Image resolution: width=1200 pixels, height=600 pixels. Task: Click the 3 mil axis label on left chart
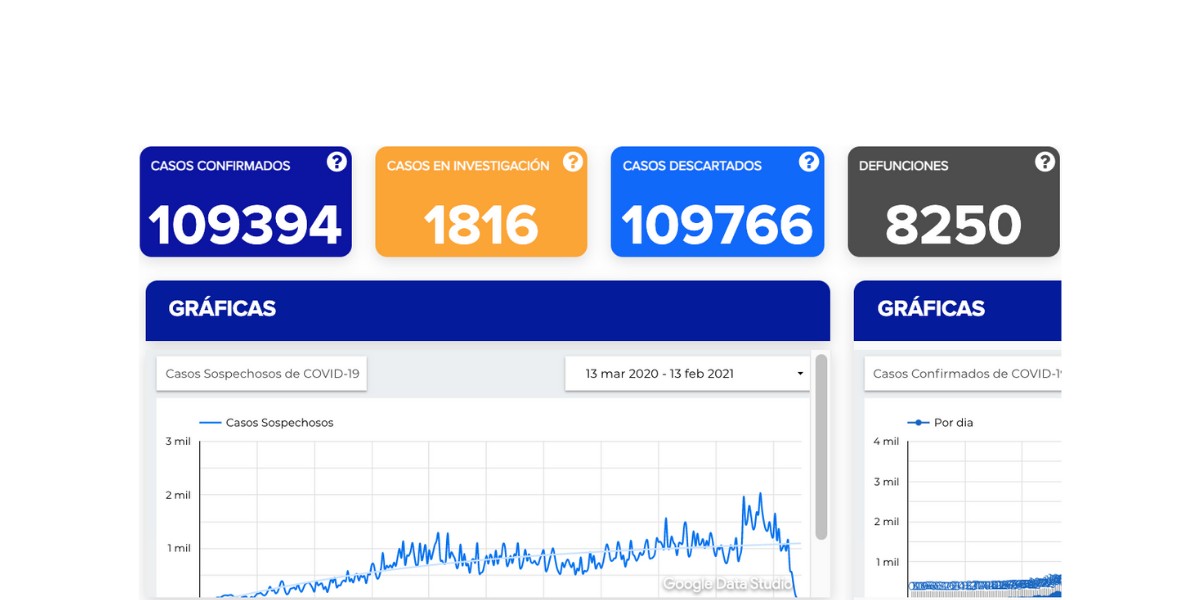(178, 441)
